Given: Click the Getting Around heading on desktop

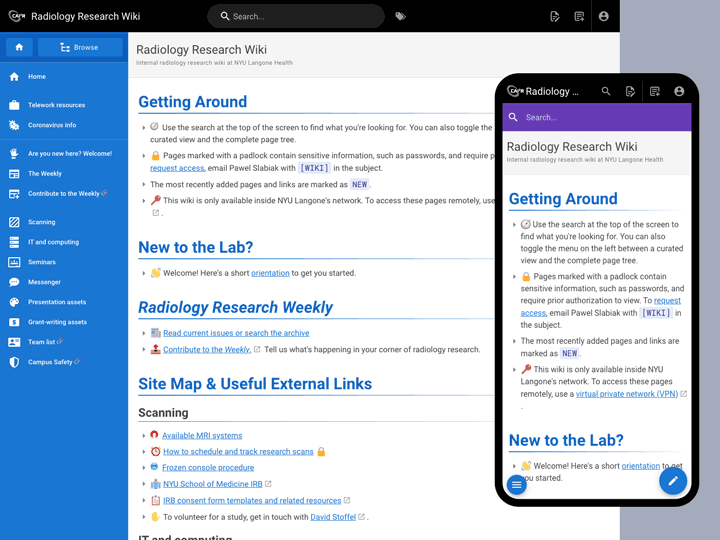Looking at the screenshot, I should coord(193,101).
